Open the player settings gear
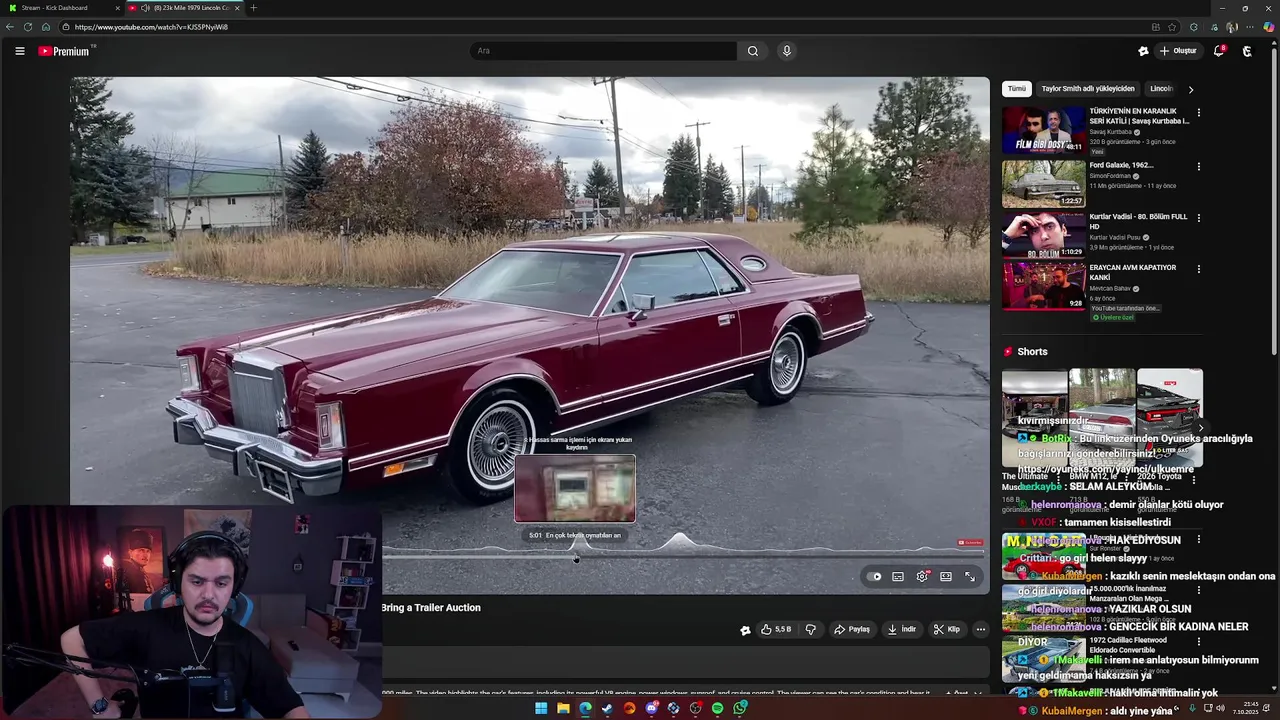Screen dimensions: 1280x720 (922, 577)
